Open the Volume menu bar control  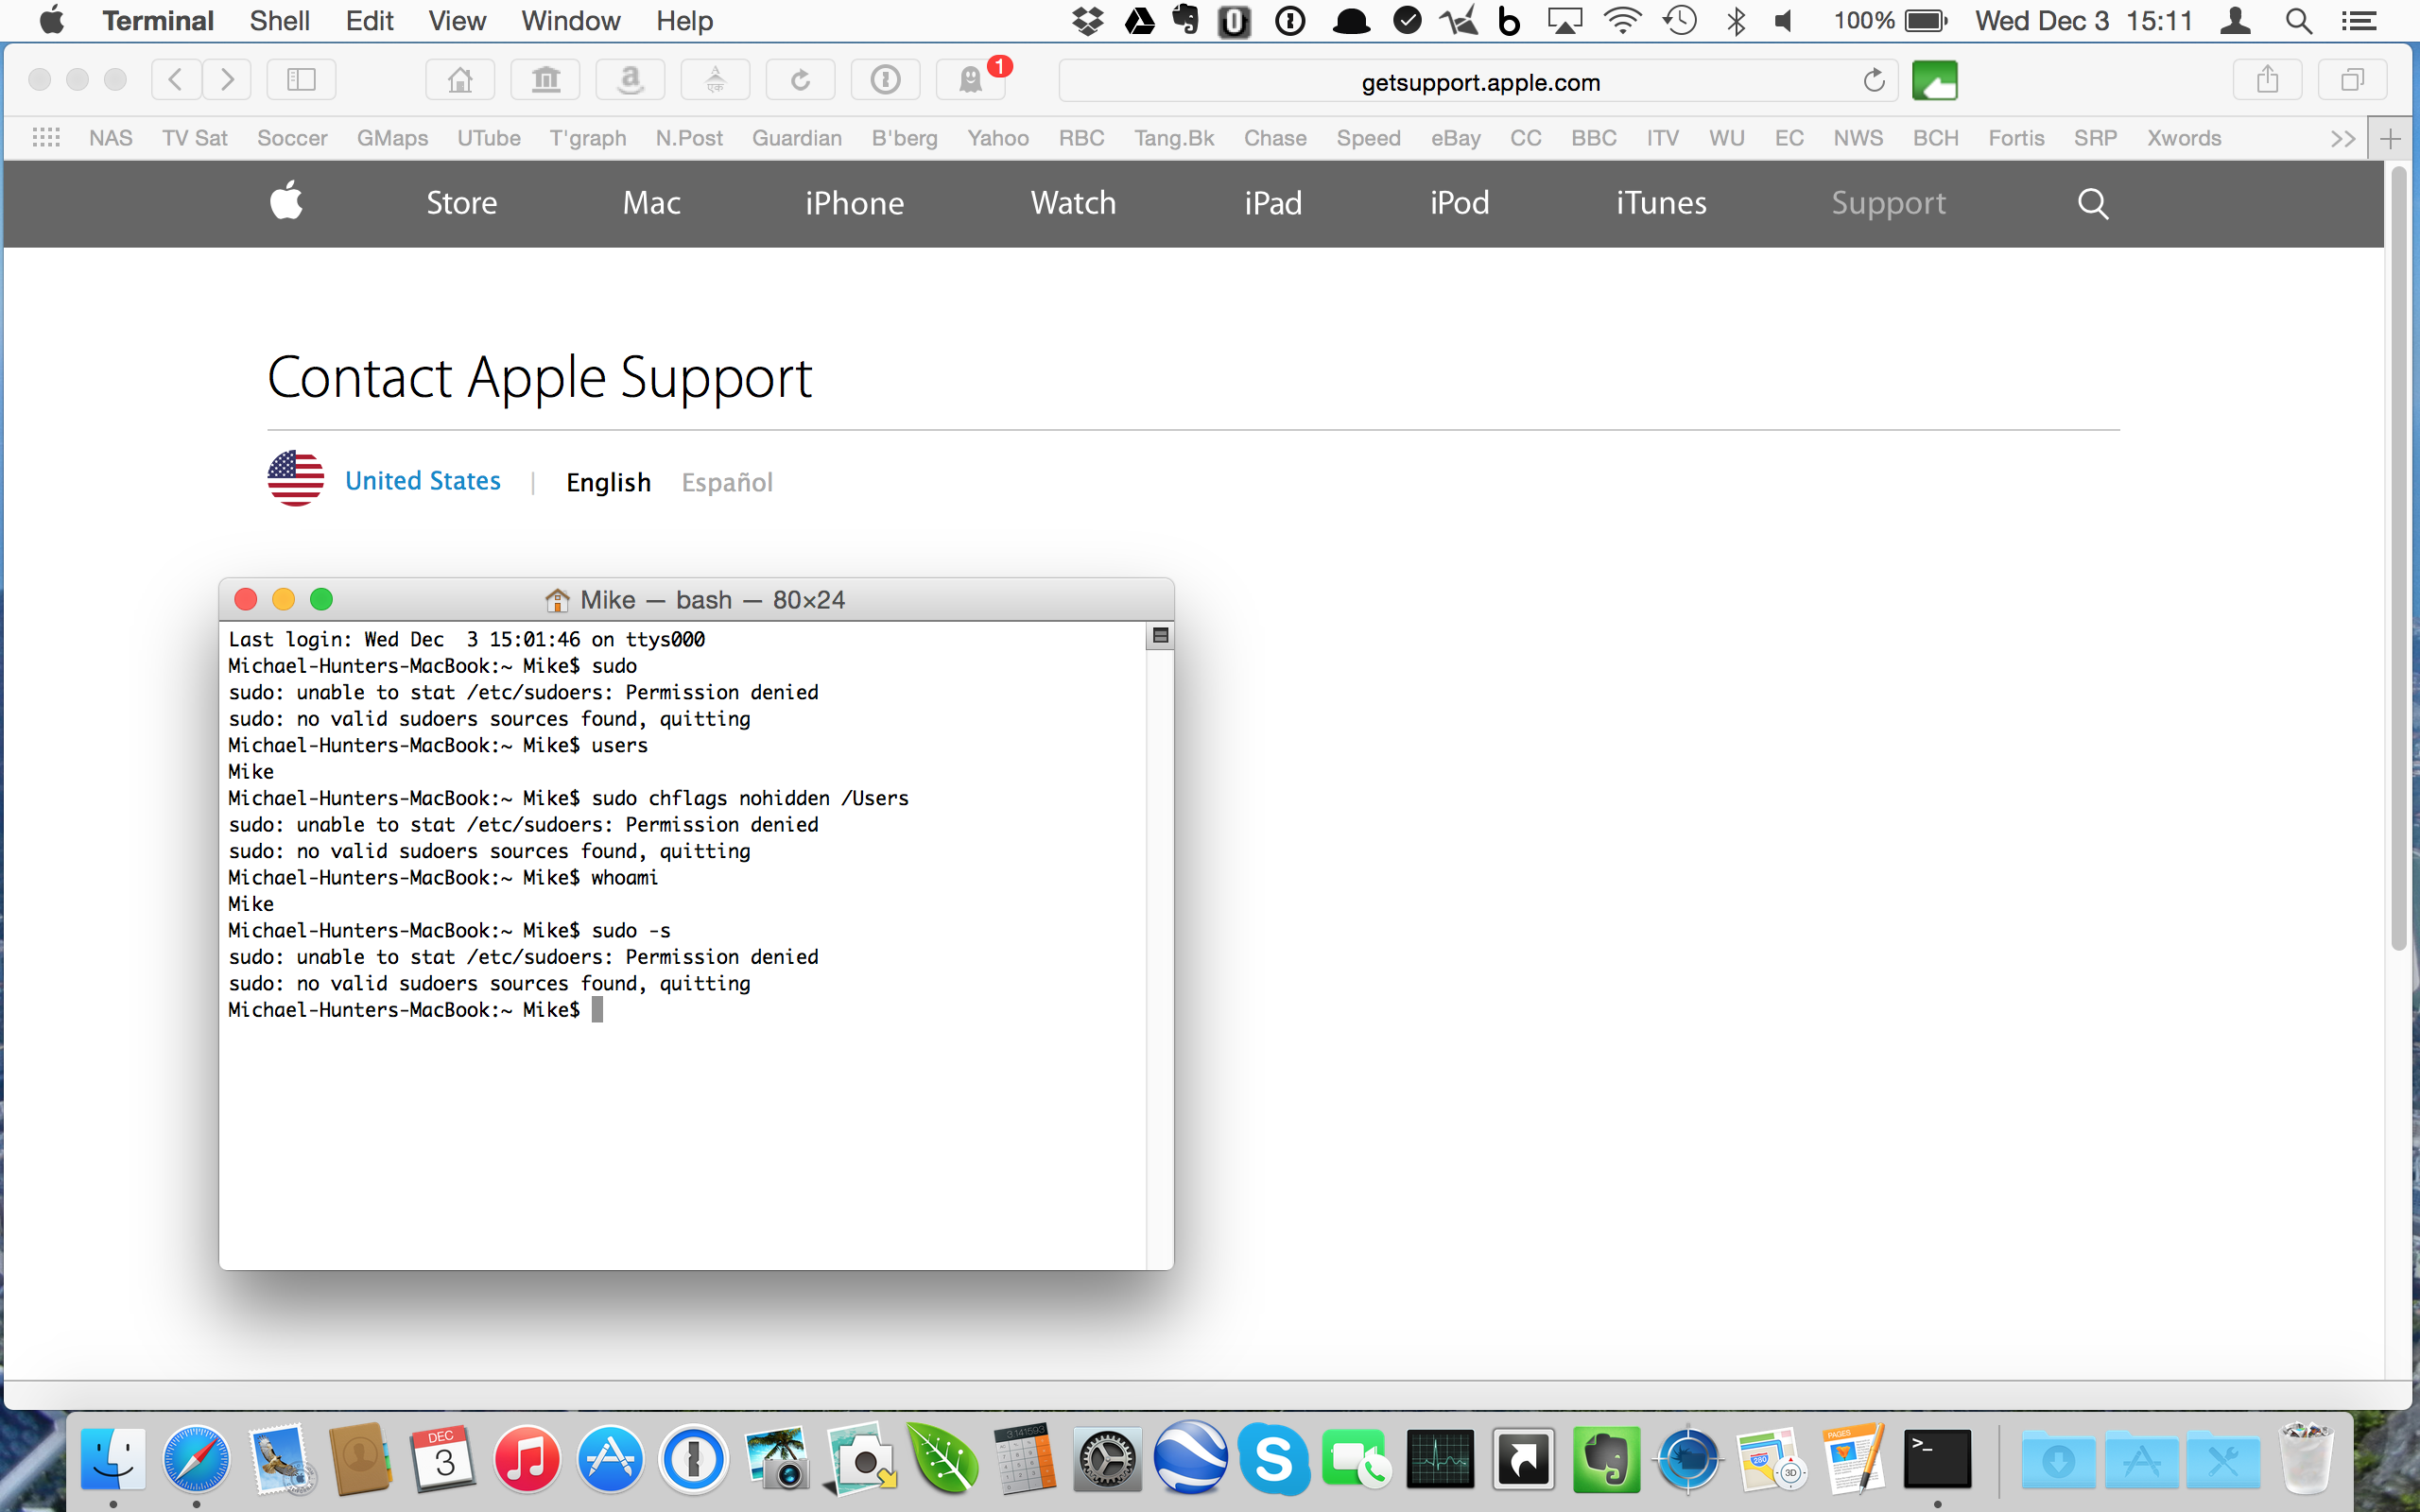(x=1783, y=21)
